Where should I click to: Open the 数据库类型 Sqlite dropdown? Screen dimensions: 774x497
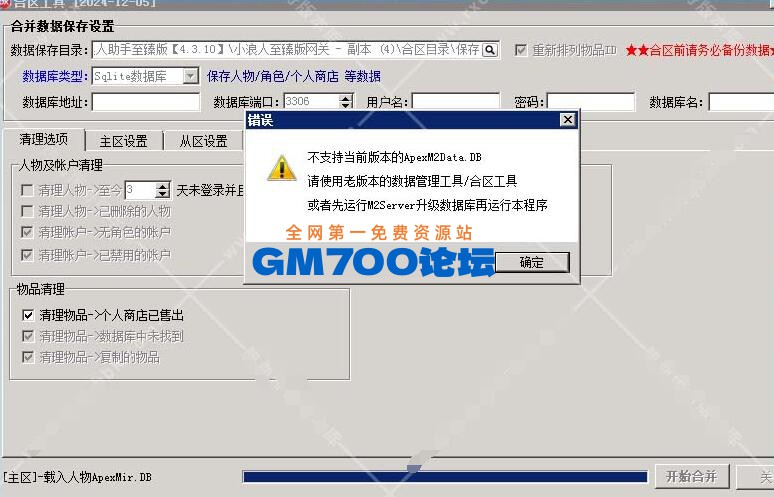[190, 76]
